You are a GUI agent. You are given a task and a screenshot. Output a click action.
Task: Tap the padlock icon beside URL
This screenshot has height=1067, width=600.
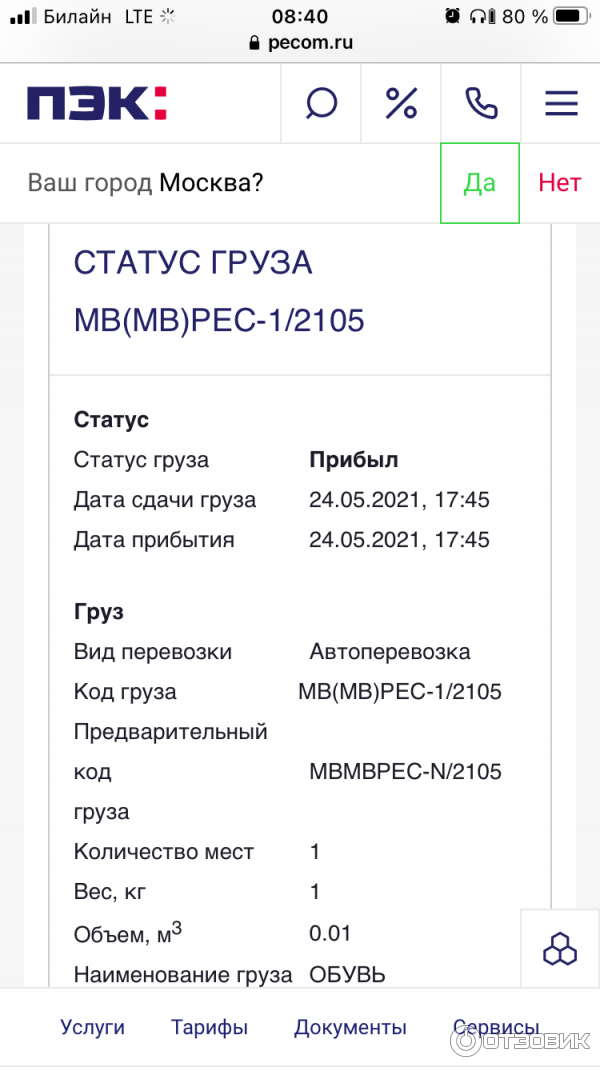click(x=253, y=43)
